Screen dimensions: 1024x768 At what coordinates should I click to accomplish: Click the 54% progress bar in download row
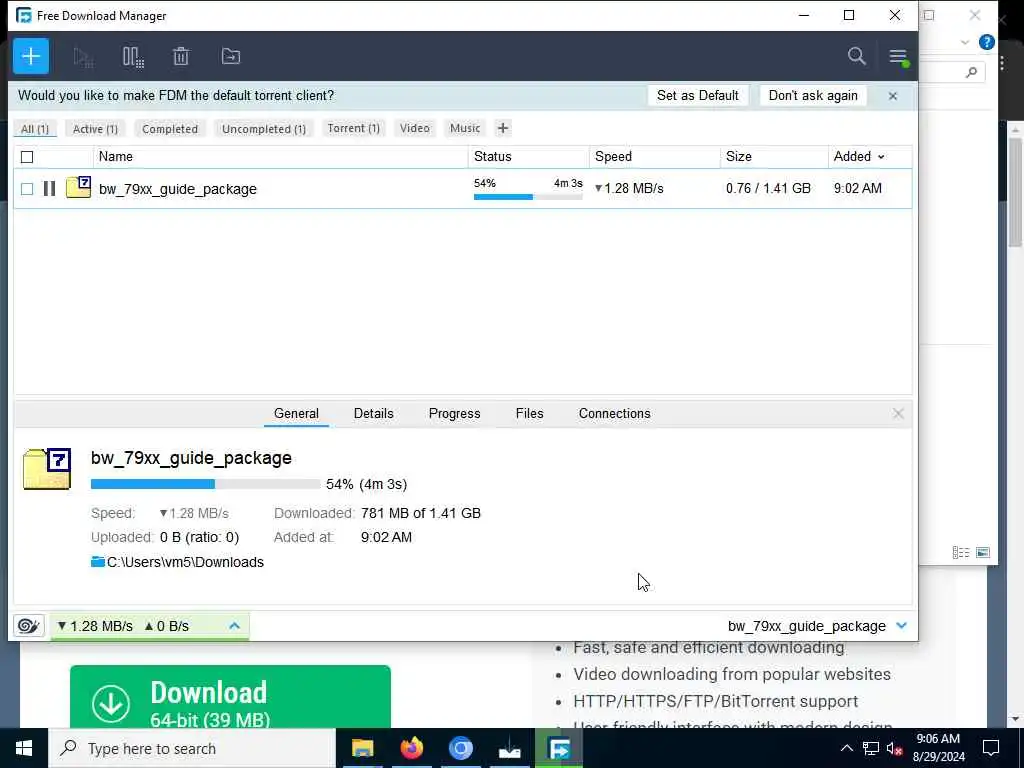pyautogui.click(x=528, y=197)
